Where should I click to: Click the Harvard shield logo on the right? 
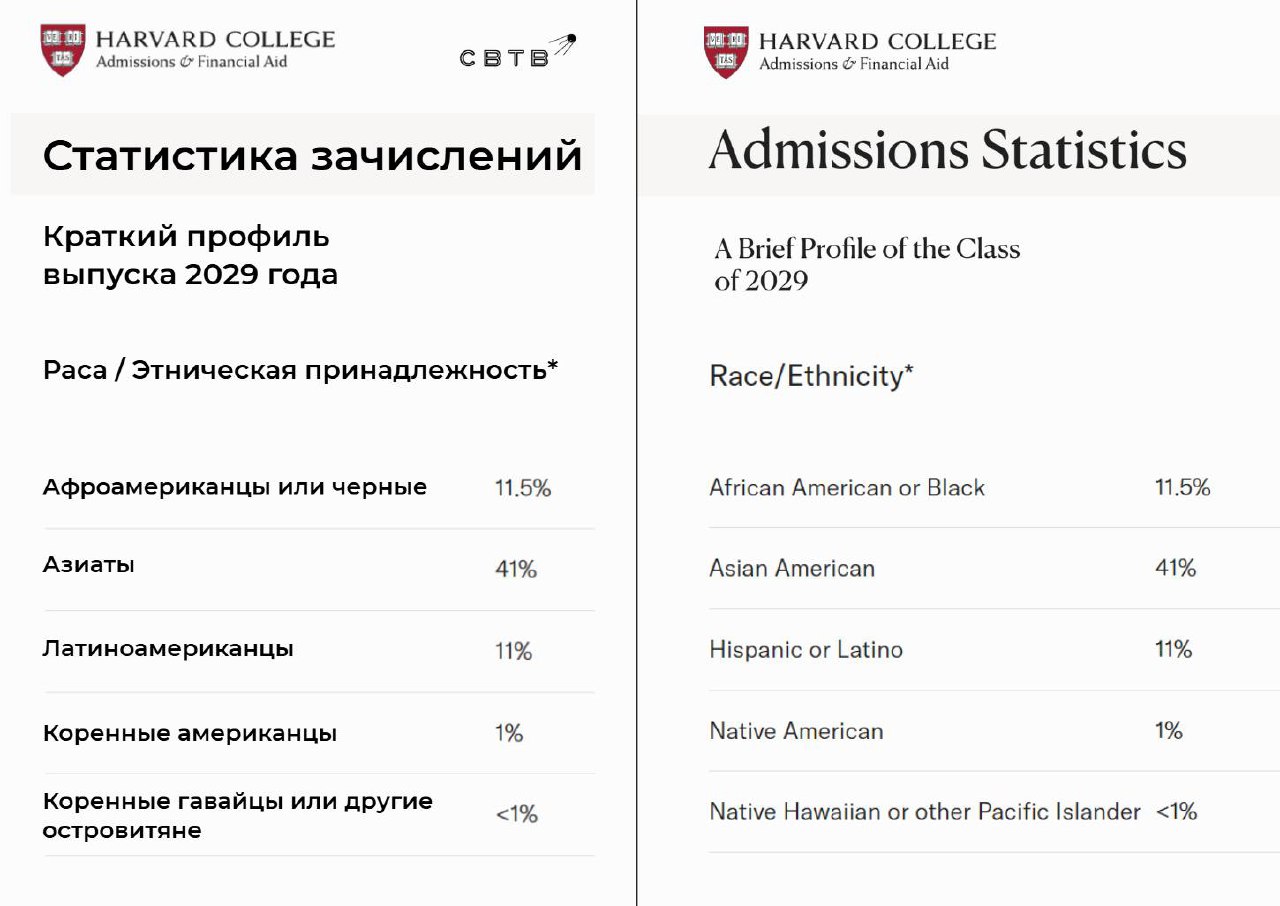click(726, 51)
